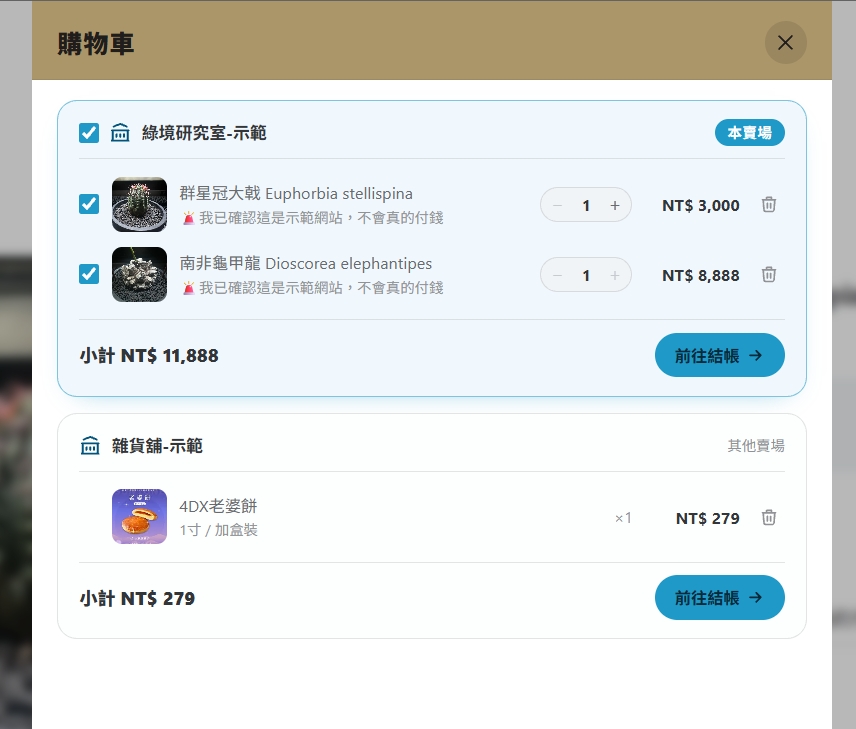Decrease quantity of 南非龜甲龍 Dioscorea elephantipes
This screenshot has width=856, height=729.
click(557, 275)
